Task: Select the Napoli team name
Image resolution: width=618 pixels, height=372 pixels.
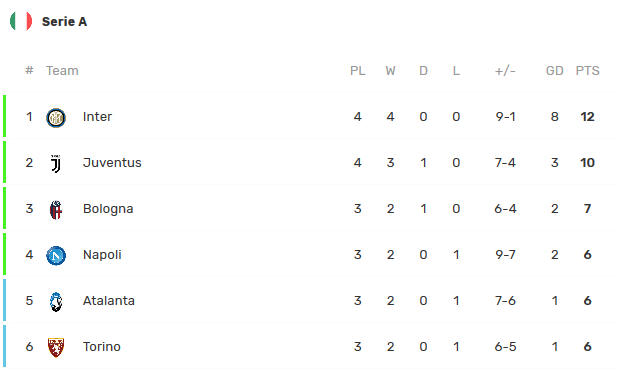Action: point(102,255)
